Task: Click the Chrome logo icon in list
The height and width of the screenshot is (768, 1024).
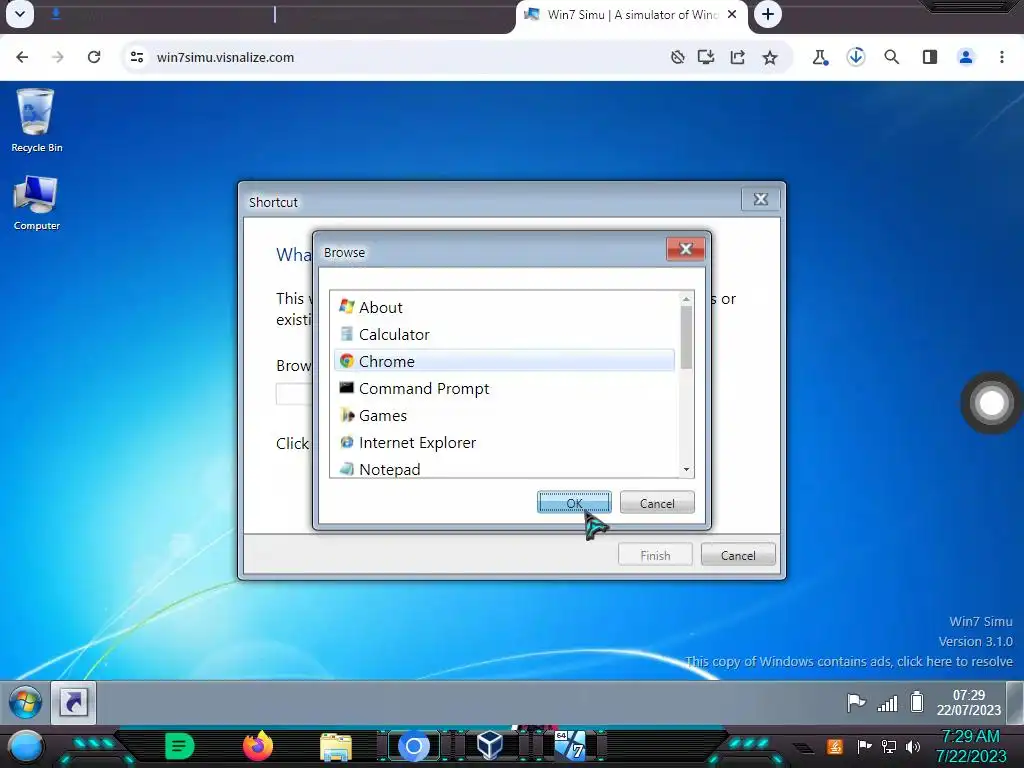Action: coord(347,360)
